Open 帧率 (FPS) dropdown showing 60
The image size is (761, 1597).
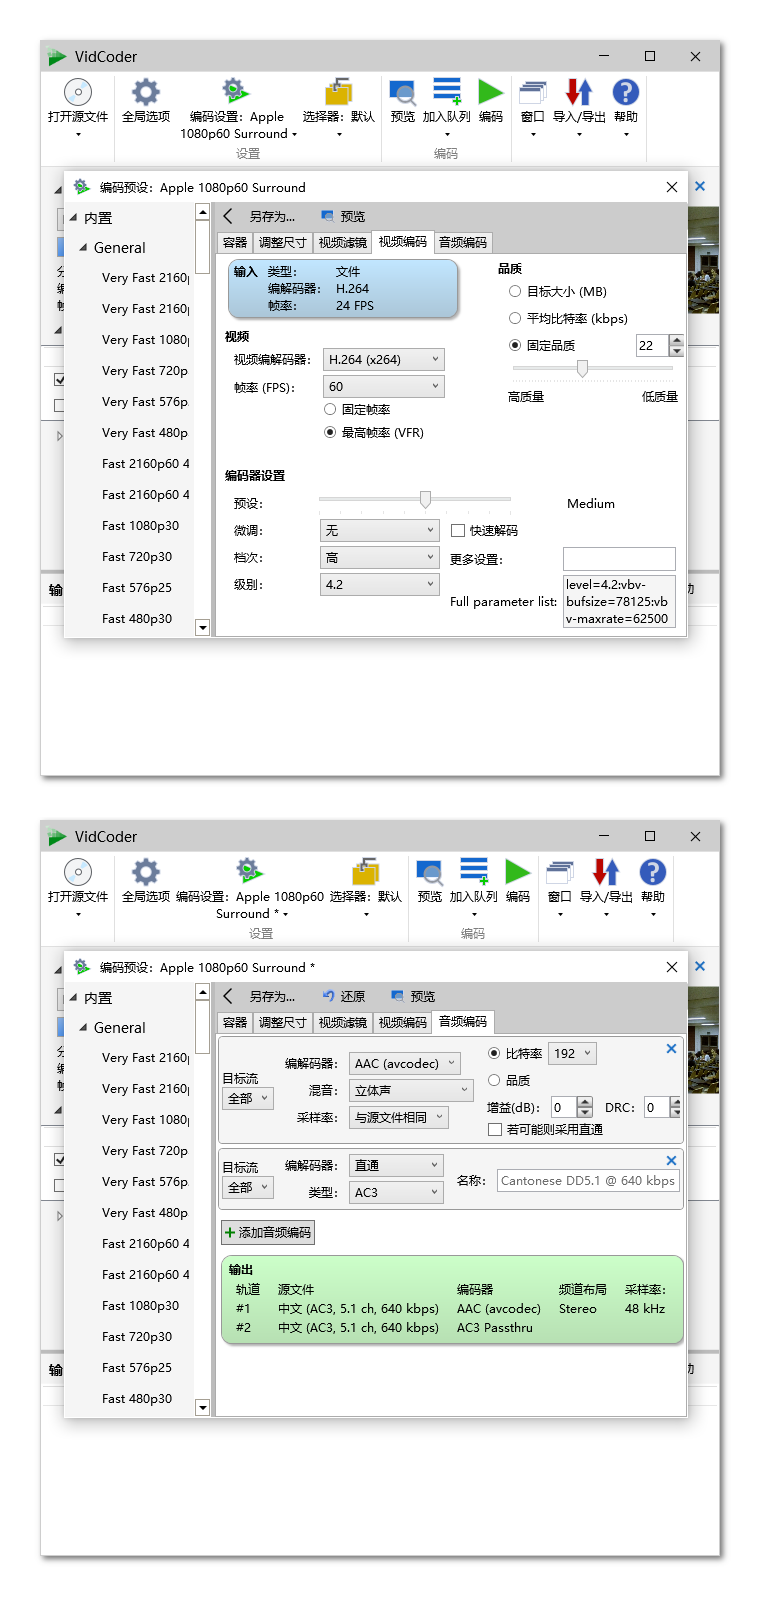pyautogui.click(x=384, y=387)
